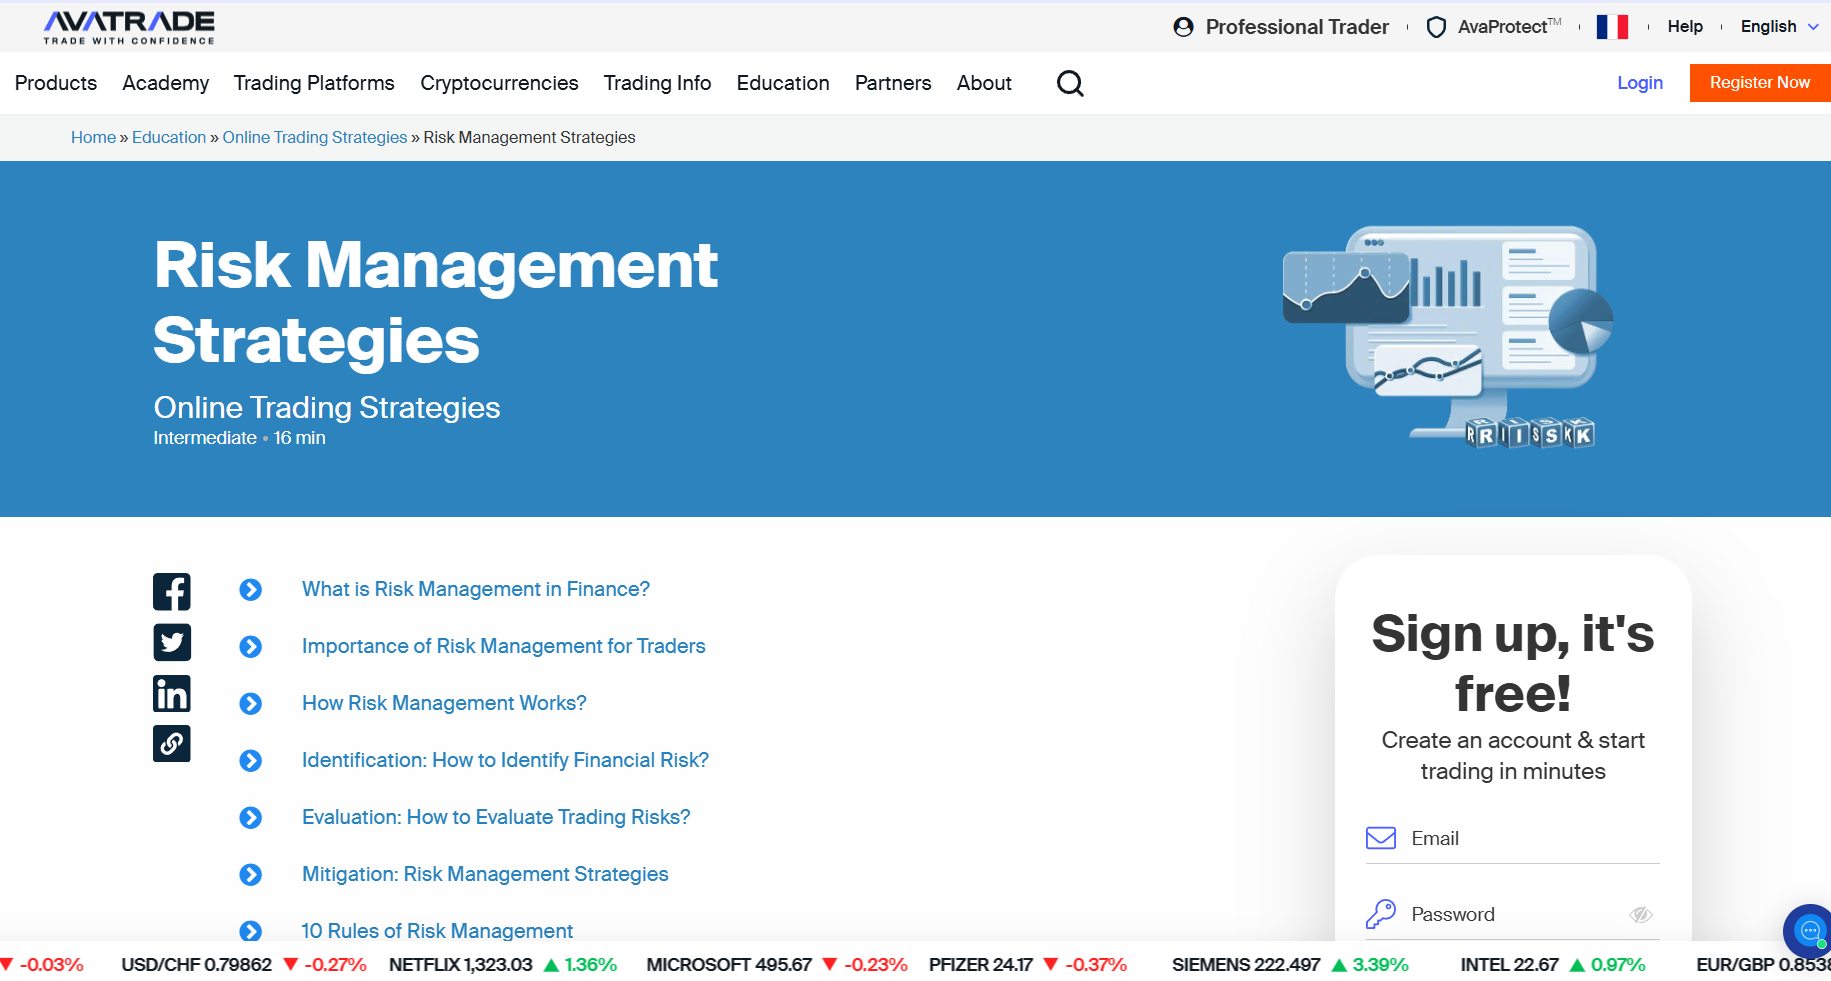Share page on Facebook
This screenshot has height=981, width=1831.
(172, 591)
